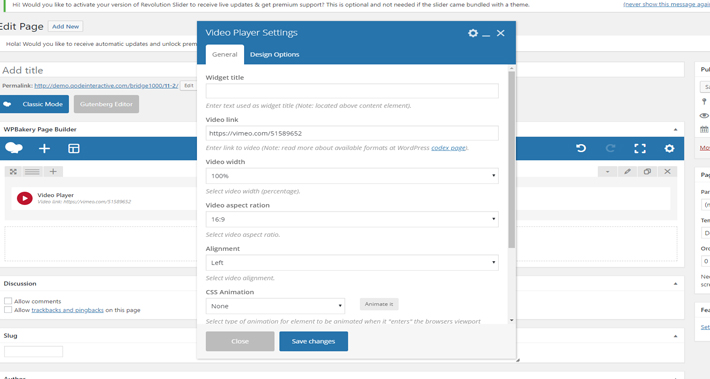Collapse the Slug panel
This screenshot has width=710, height=379.
pos(675,336)
